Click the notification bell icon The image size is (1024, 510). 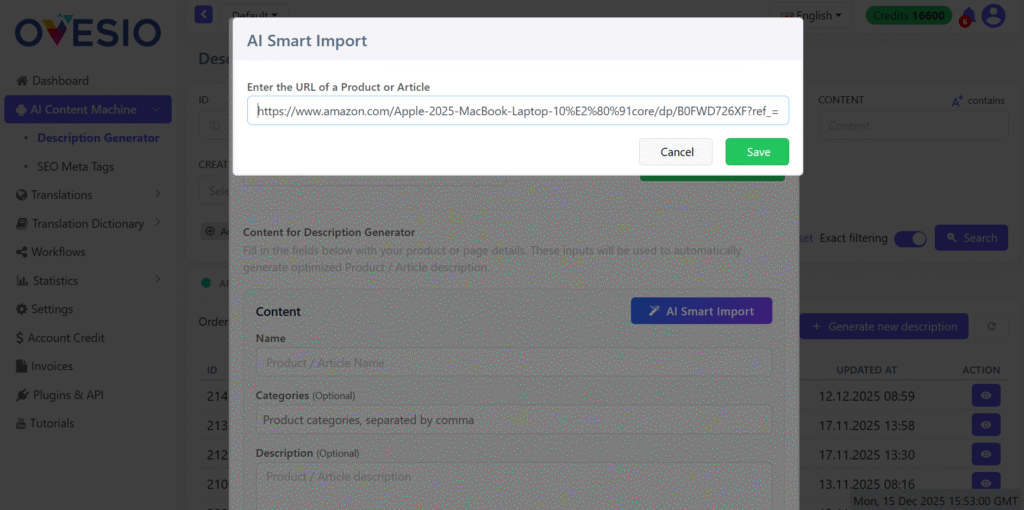click(968, 16)
